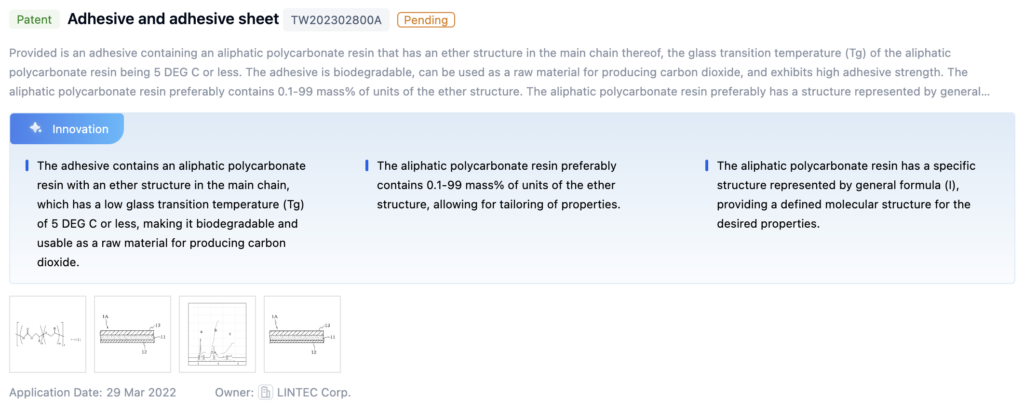View the graph chart drawing thumbnail

pyautogui.click(x=217, y=334)
